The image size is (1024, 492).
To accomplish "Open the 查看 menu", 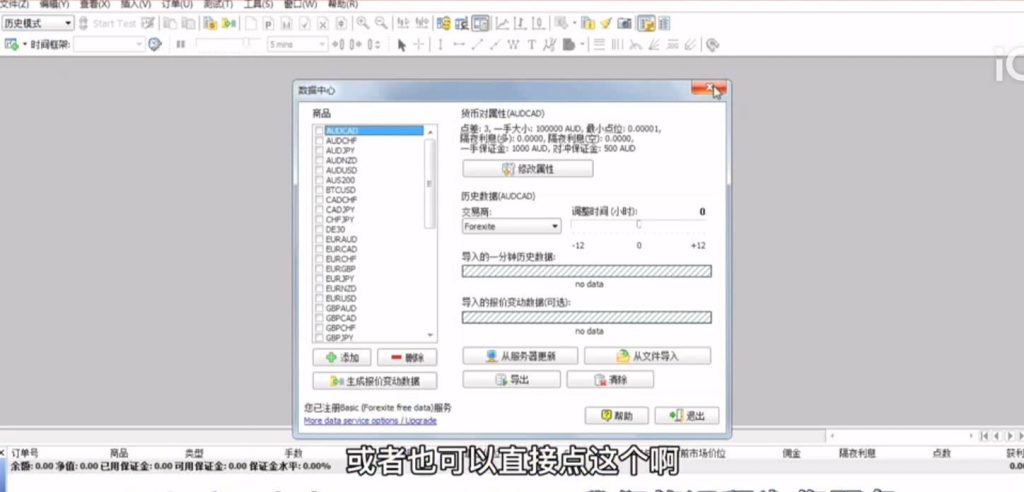I will point(95,4).
